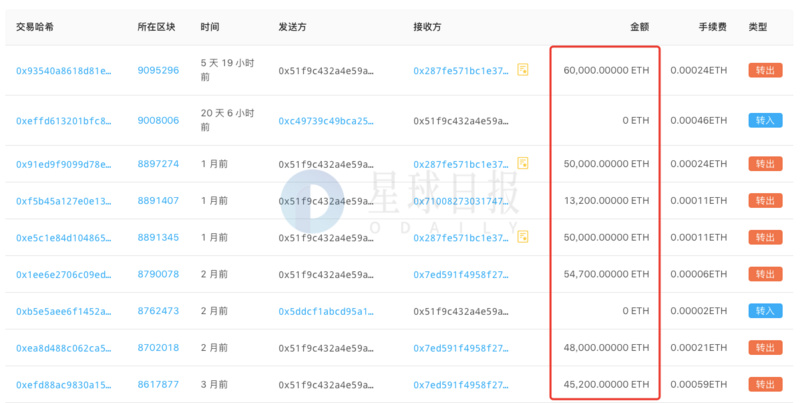Select 50,000.00000 ETH in block 8897274 row
800x403 pixels.
606,164
